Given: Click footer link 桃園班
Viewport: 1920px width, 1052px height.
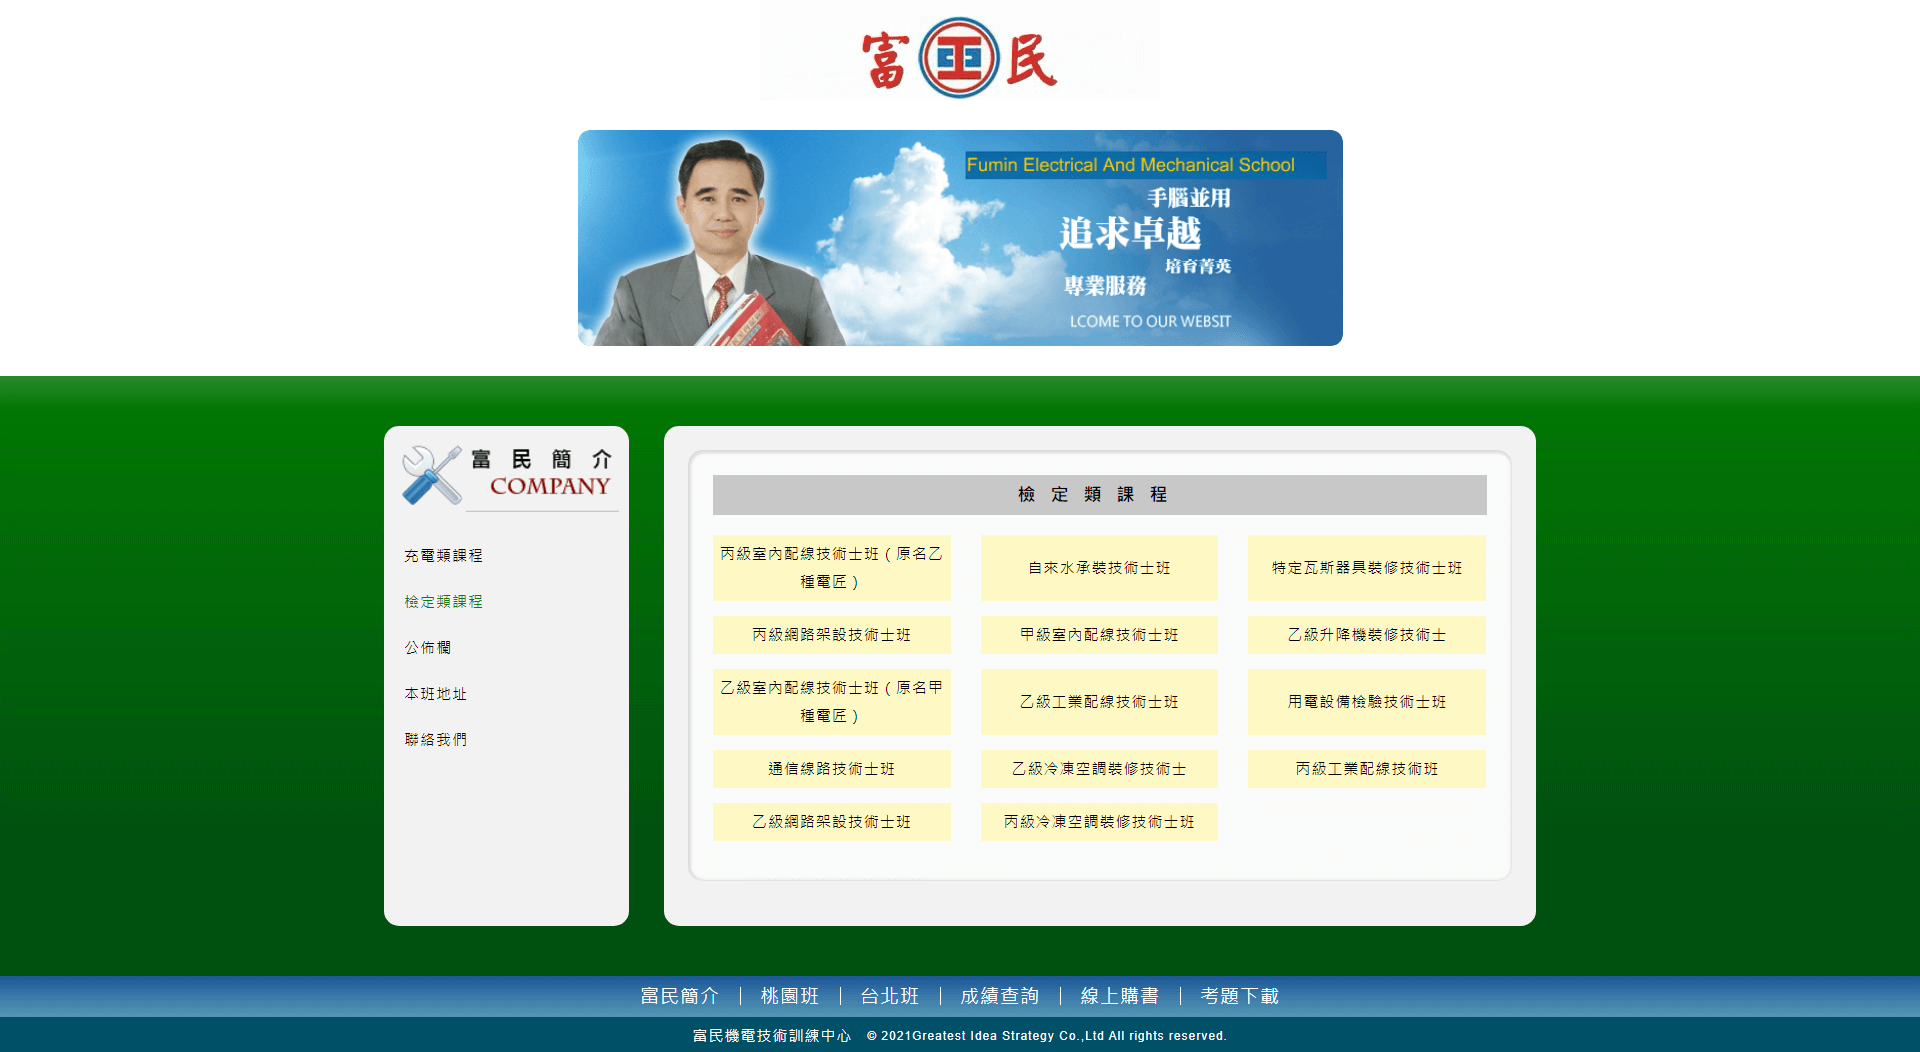Looking at the screenshot, I should (790, 996).
